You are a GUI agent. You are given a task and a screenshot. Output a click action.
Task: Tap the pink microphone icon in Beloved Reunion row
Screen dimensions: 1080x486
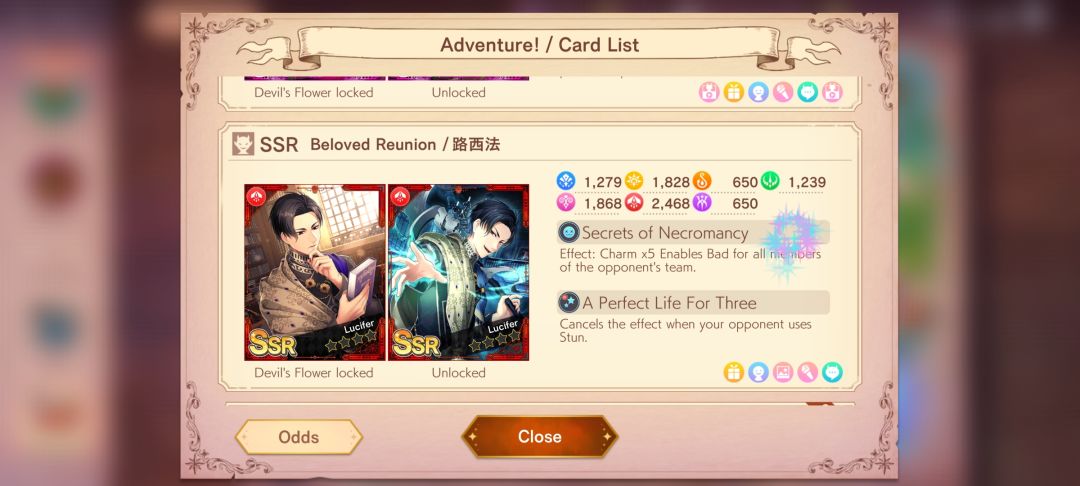[808, 372]
